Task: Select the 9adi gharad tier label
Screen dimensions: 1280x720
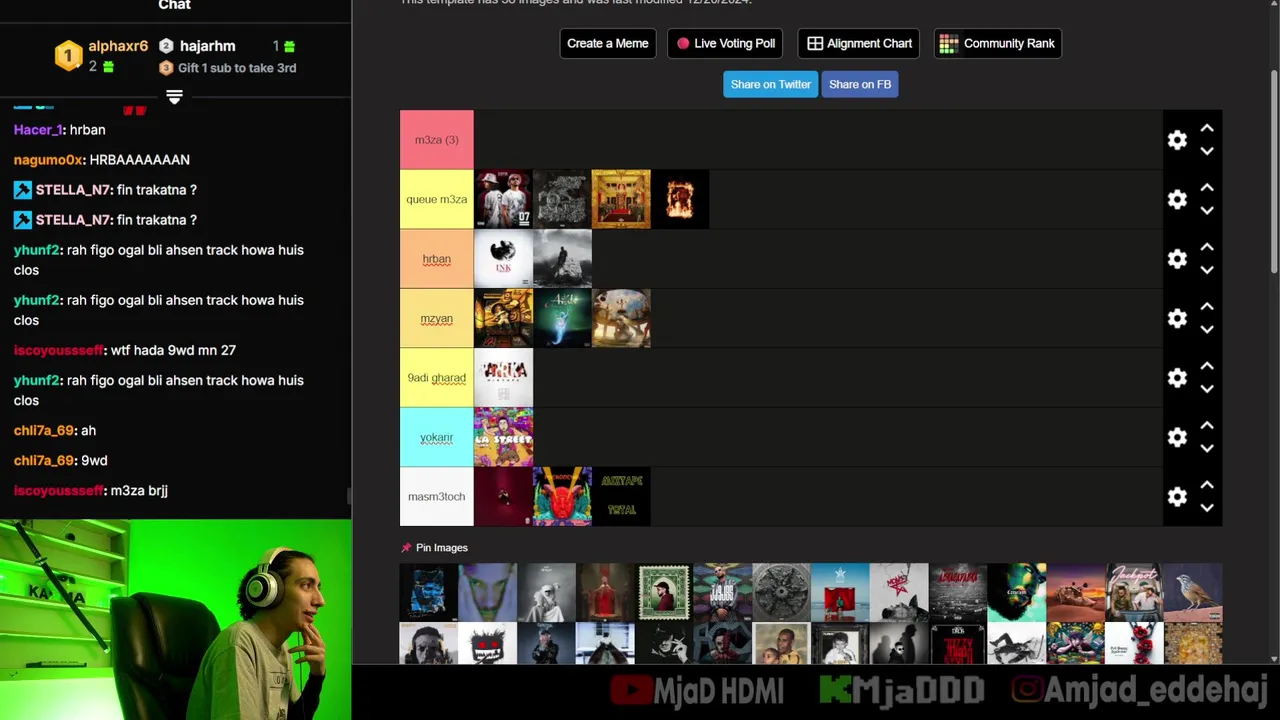Action: tap(437, 378)
